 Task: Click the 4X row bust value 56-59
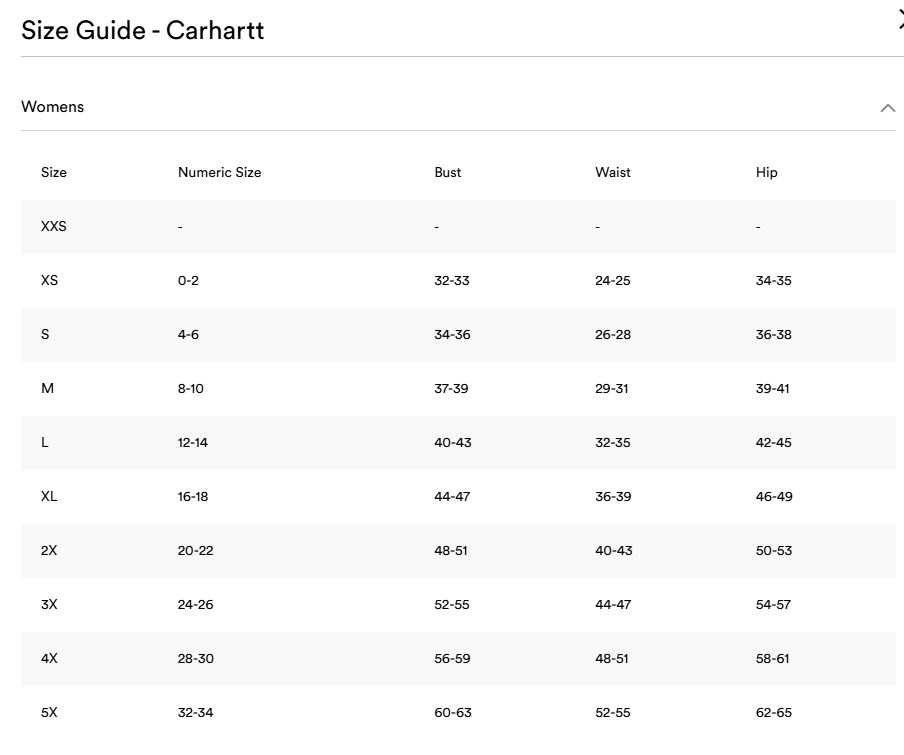coord(452,658)
